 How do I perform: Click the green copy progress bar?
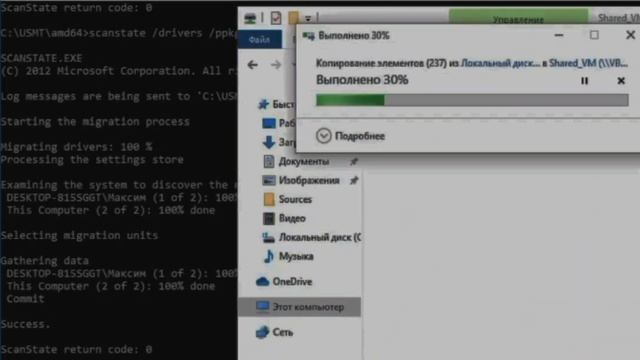pos(472,100)
